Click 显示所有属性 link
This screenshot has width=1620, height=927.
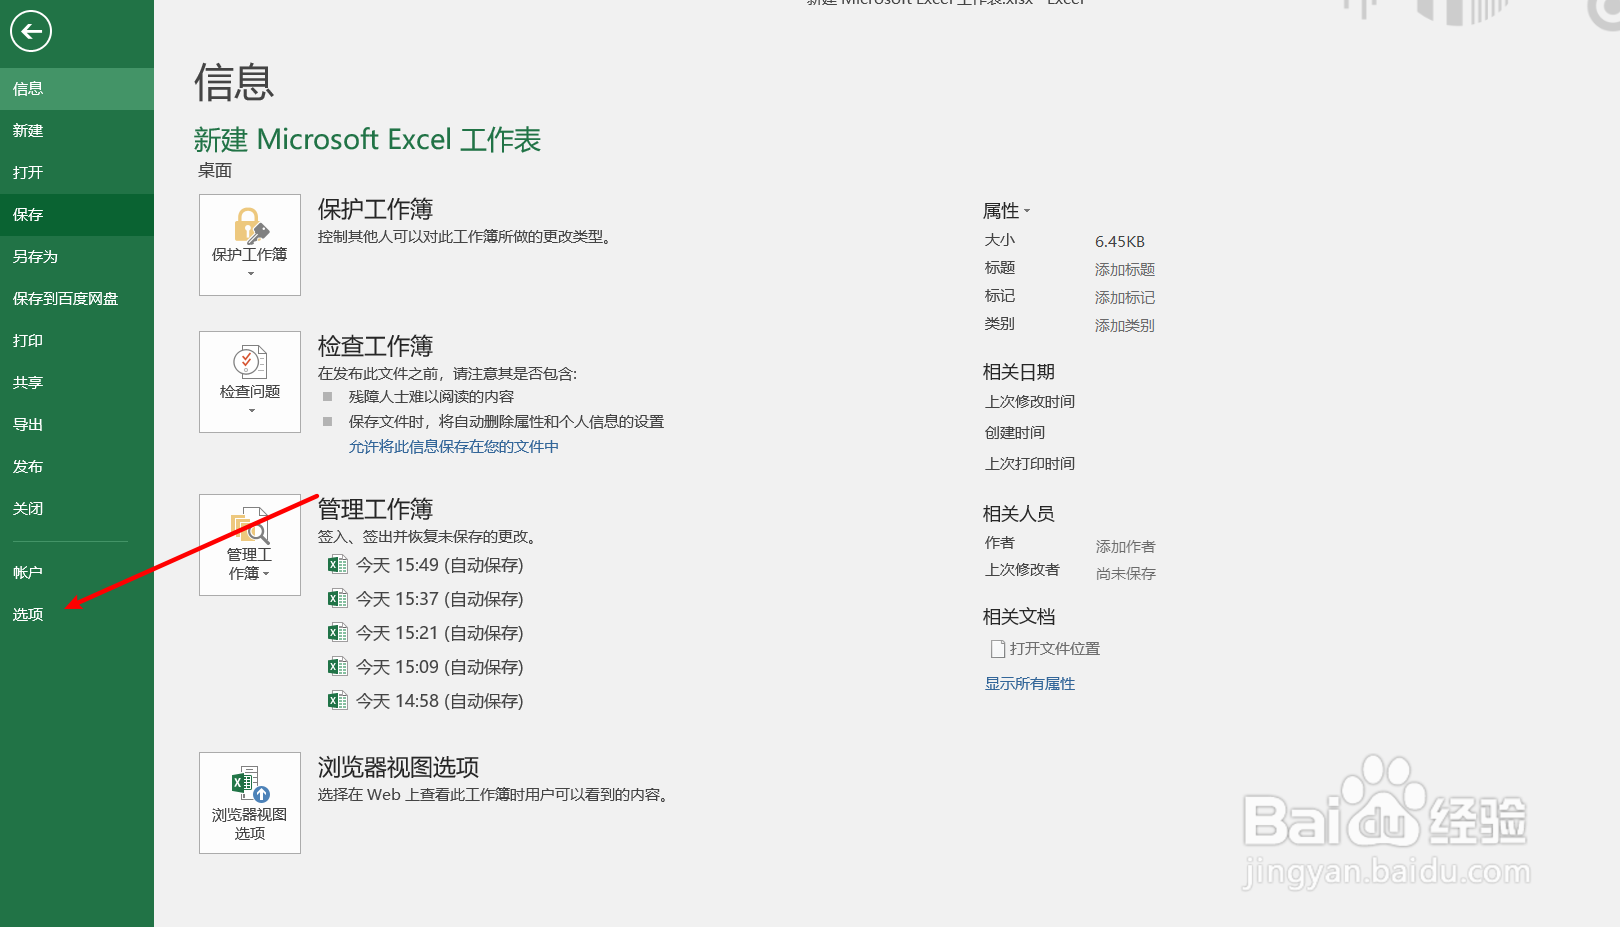(x=1029, y=683)
